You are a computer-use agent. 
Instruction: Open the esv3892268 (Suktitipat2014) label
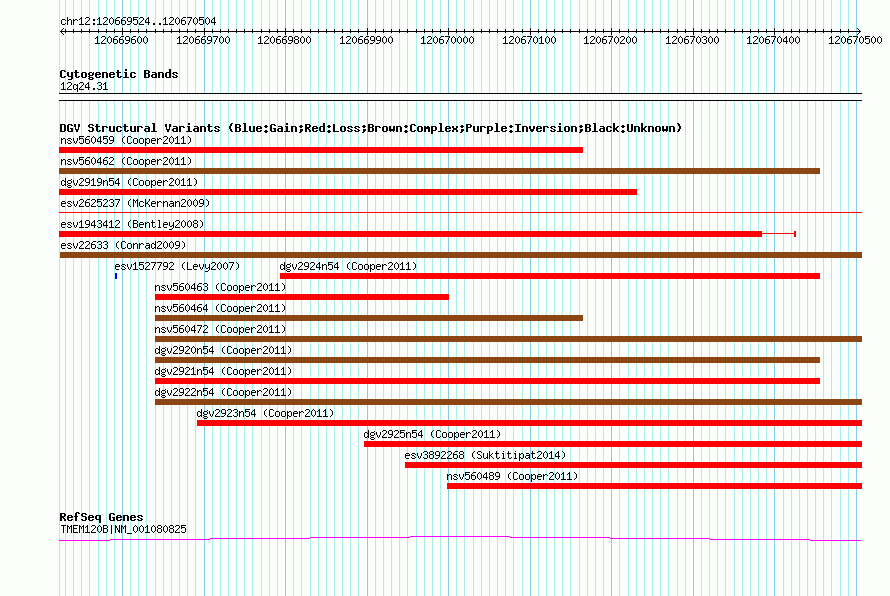click(x=485, y=455)
